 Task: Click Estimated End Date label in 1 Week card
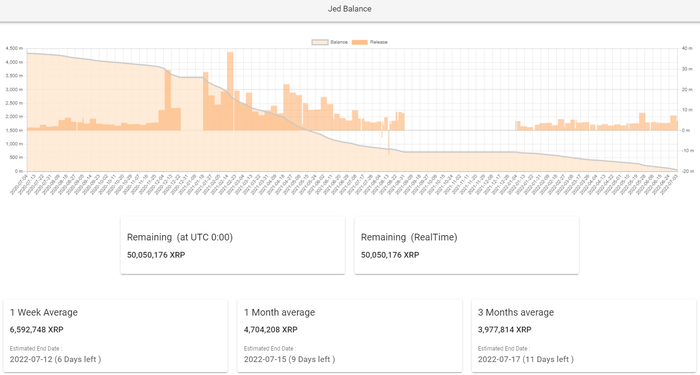[x=36, y=349]
